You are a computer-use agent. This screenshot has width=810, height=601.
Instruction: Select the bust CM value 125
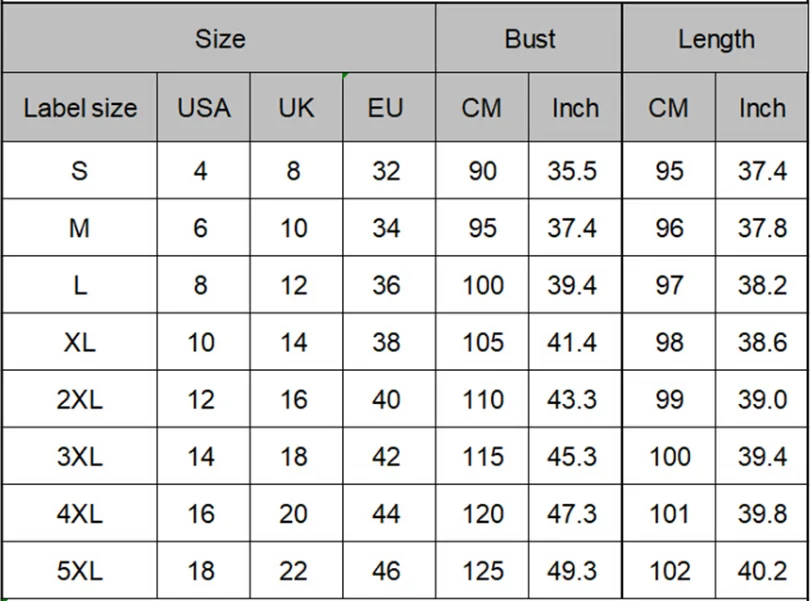(483, 571)
